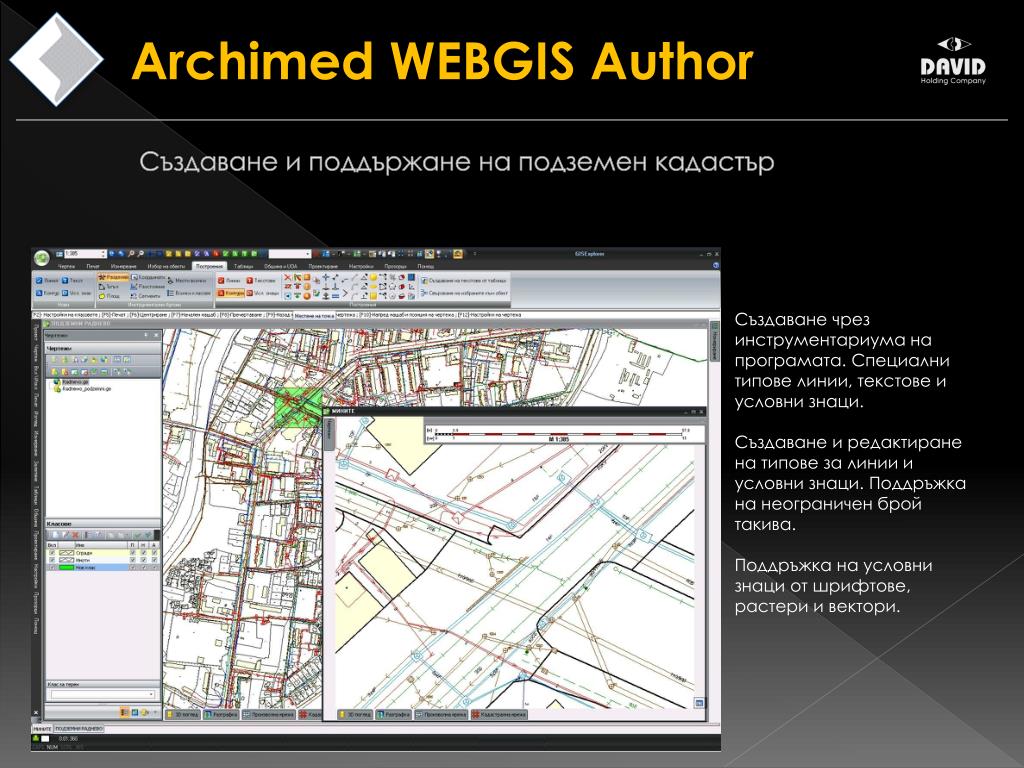Click the Площ tool with yellow icon
The image size is (1024, 768).
(x=110, y=296)
